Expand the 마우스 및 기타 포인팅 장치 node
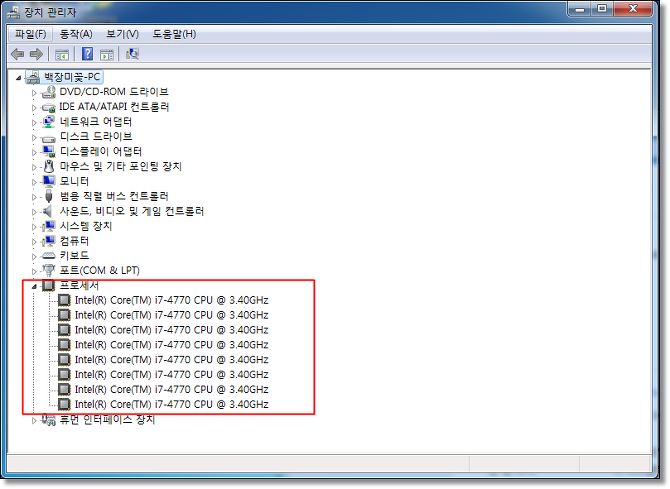Screen dimensions: 670x489 34,167
